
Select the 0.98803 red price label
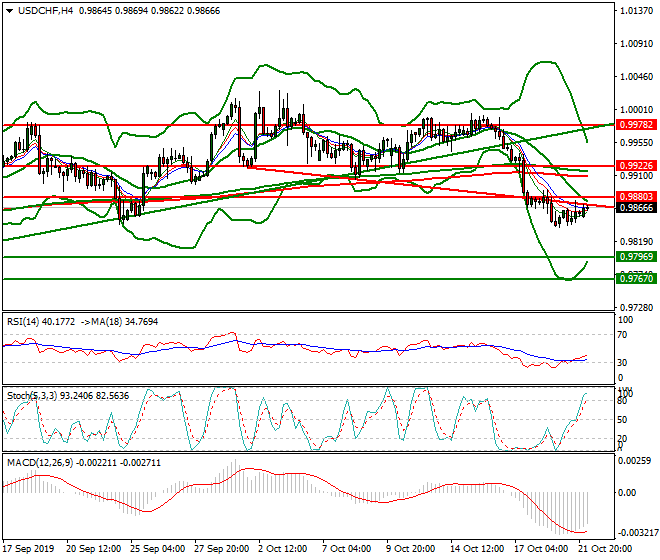[636, 197]
